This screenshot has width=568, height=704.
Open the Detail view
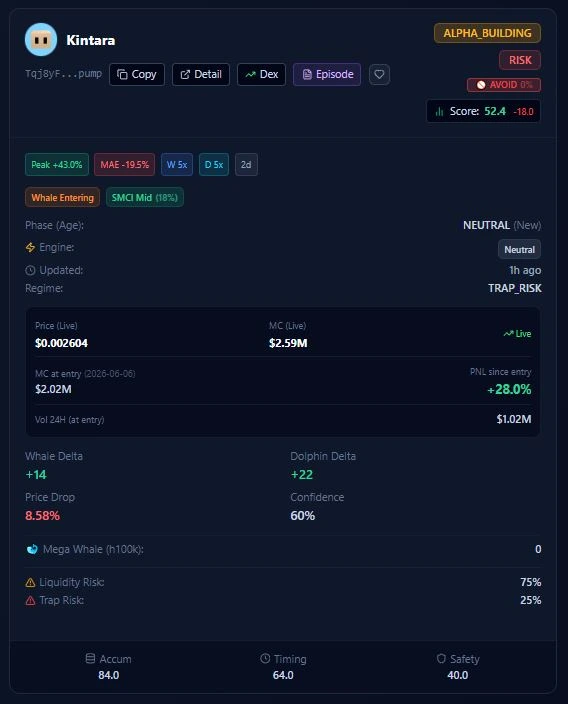tap(201, 74)
